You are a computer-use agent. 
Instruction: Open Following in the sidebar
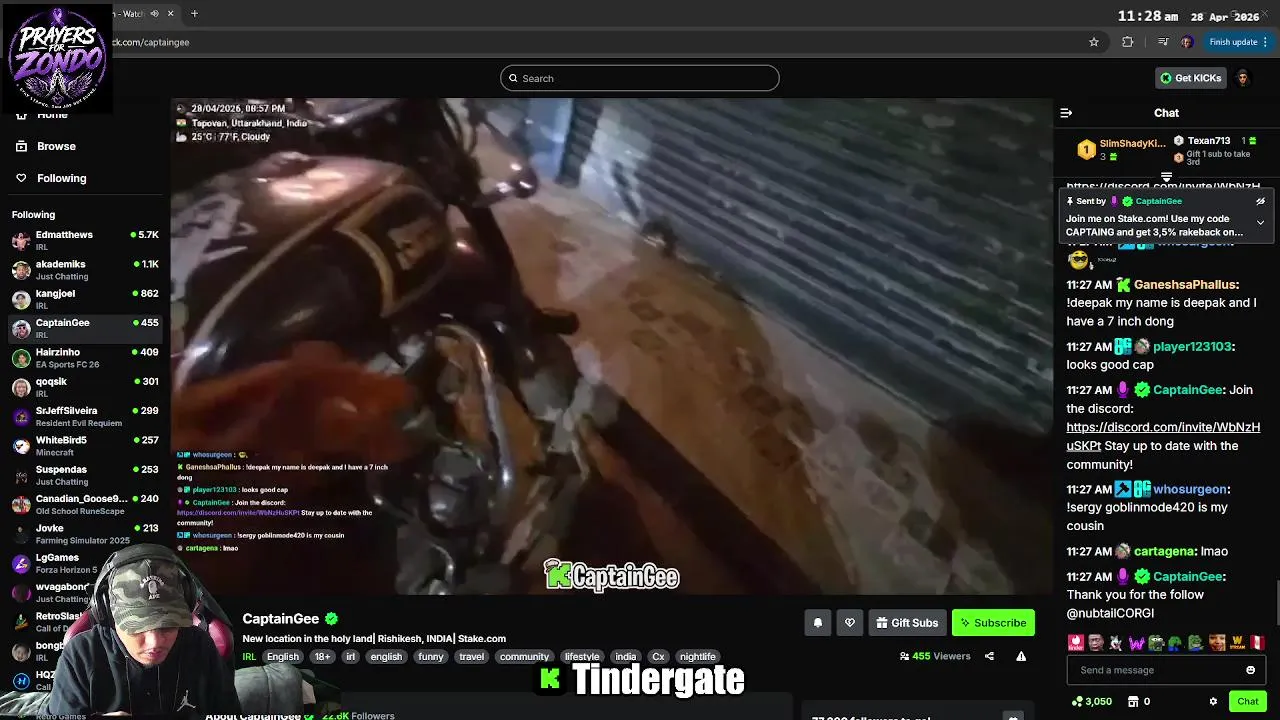point(61,178)
